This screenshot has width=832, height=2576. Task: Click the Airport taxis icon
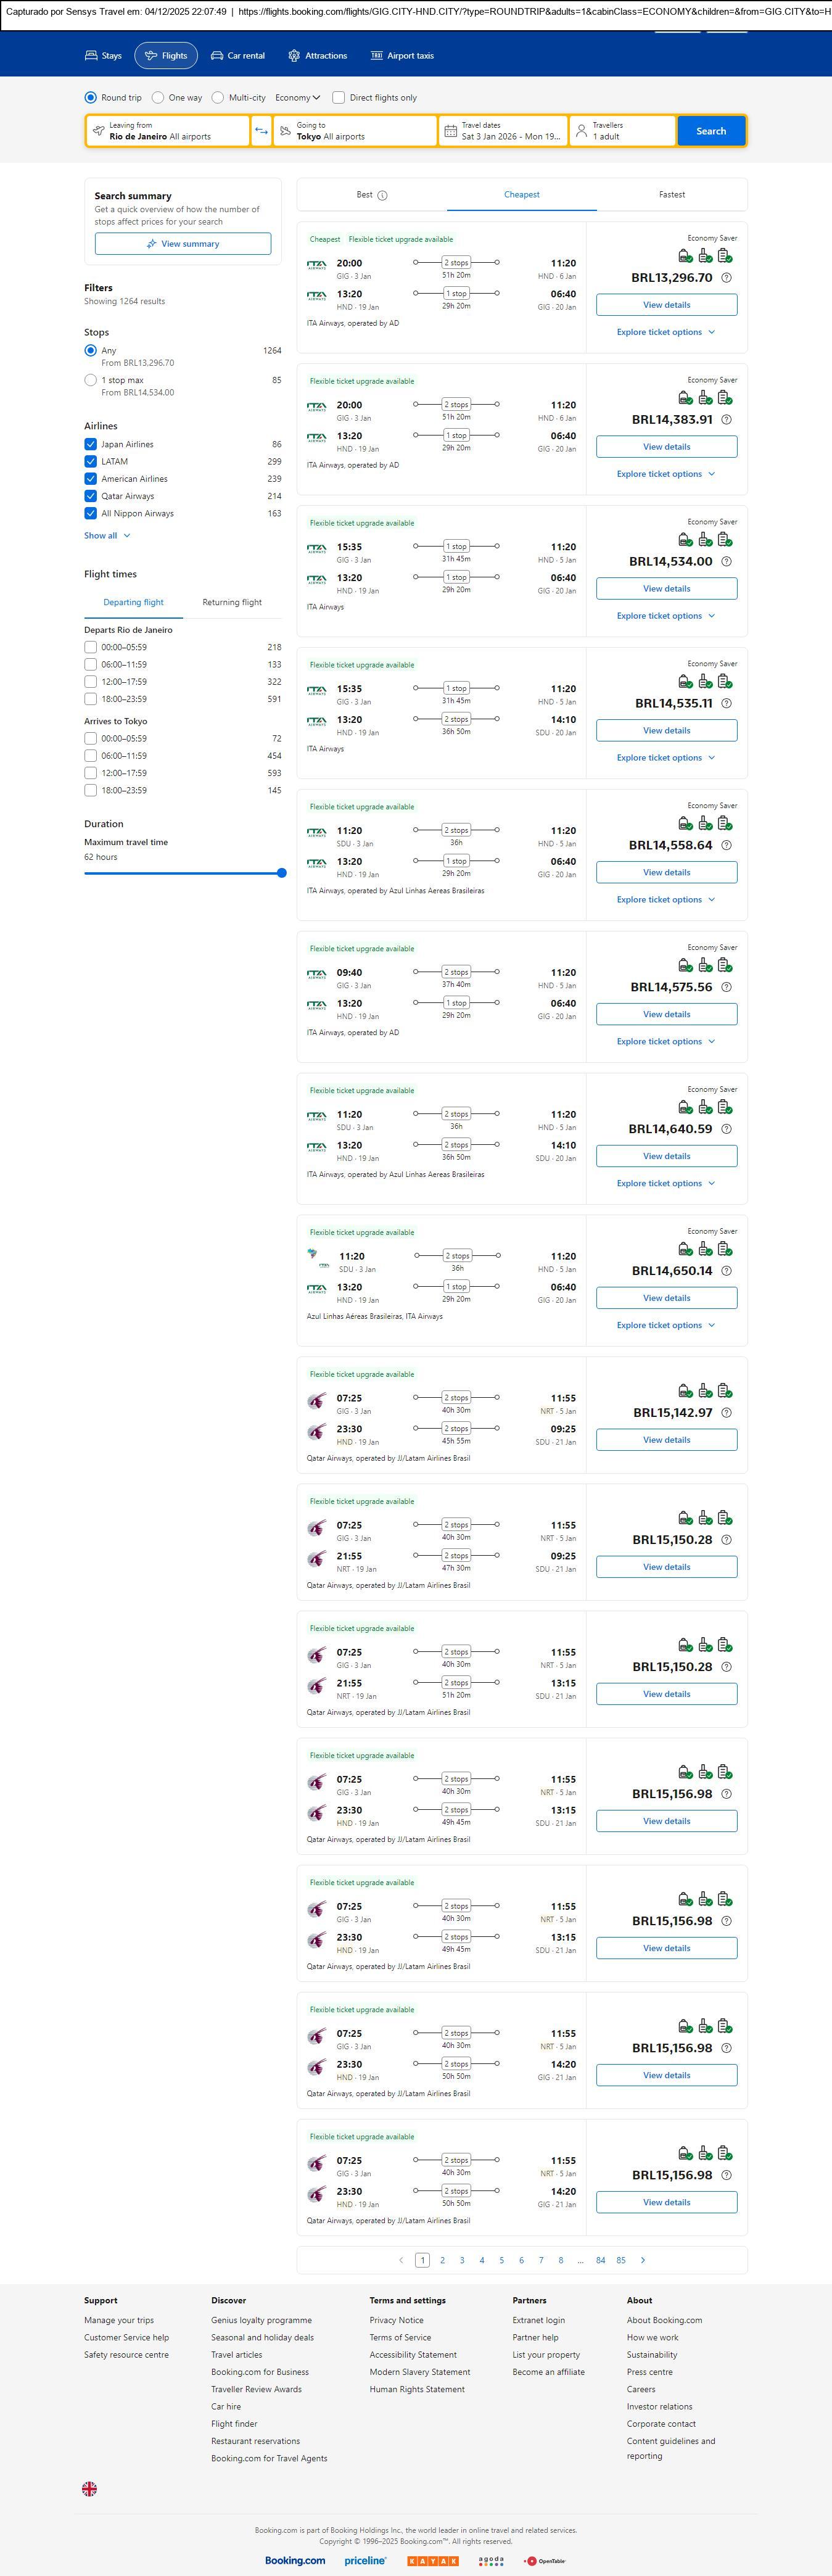tap(376, 56)
